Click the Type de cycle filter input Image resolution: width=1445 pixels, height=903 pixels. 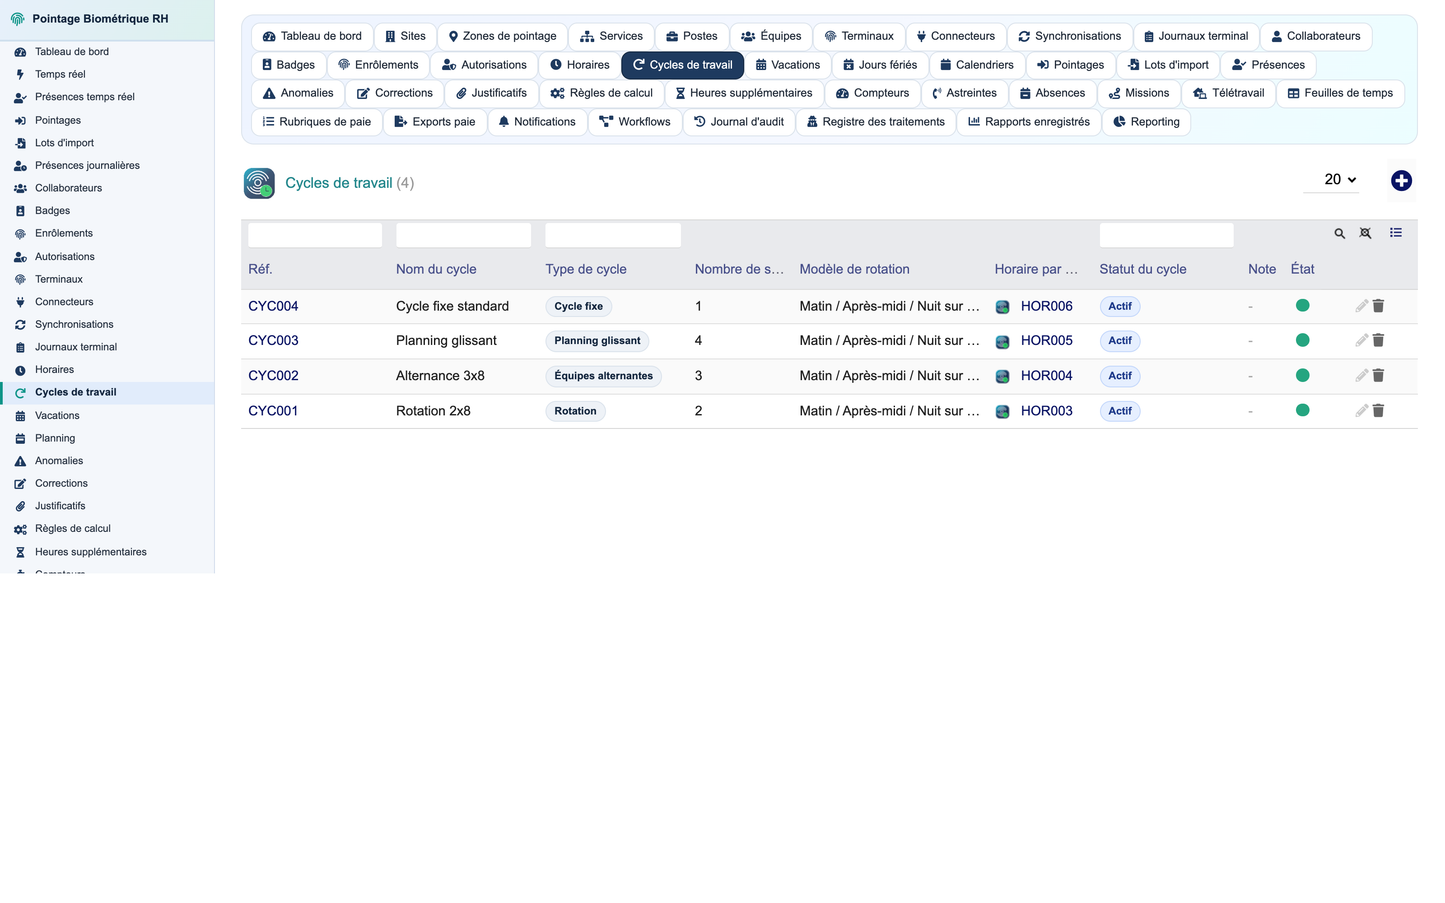[x=613, y=235]
